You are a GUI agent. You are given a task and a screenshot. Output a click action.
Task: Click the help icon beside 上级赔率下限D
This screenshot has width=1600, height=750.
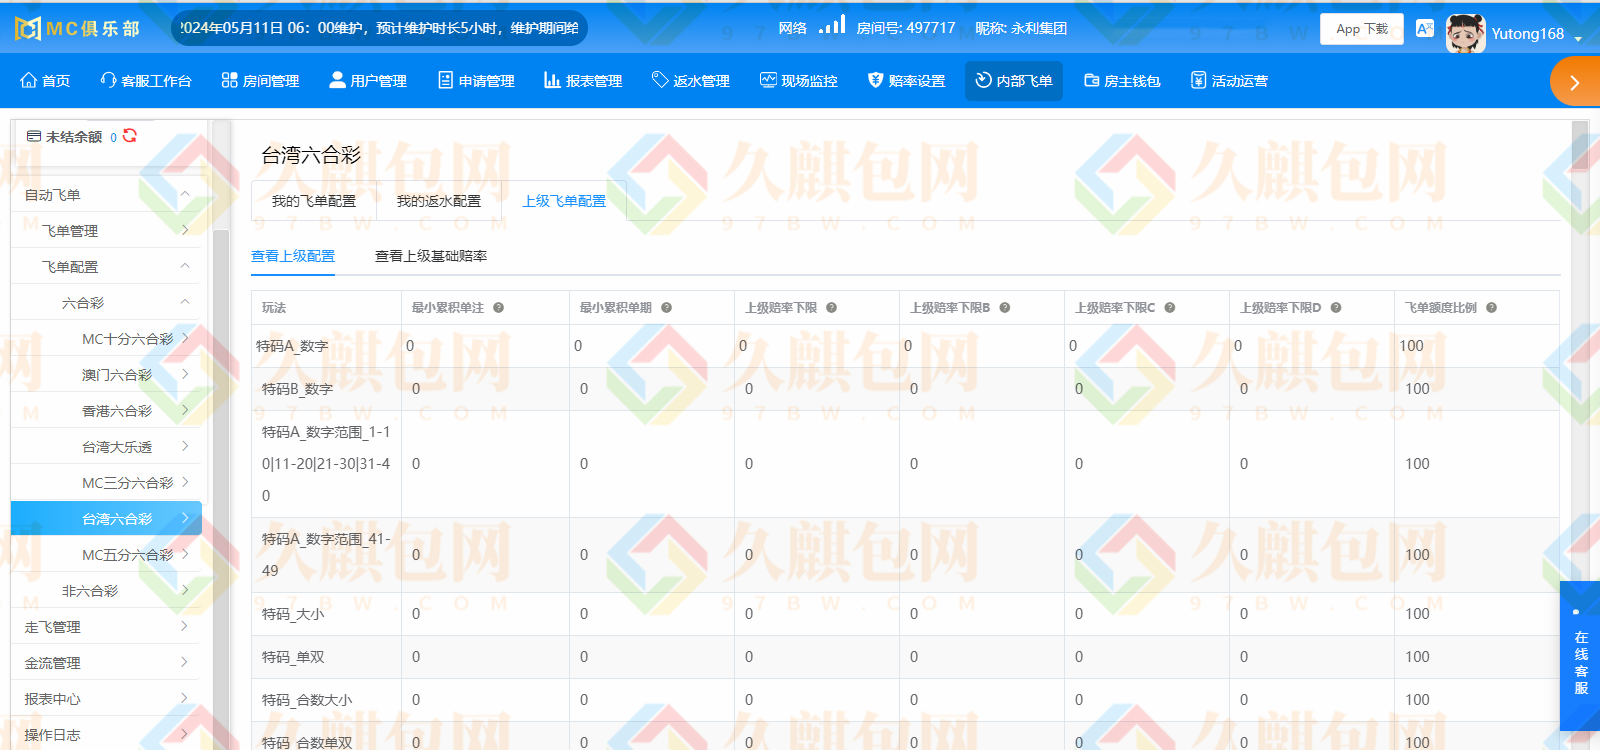[x=1335, y=308]
